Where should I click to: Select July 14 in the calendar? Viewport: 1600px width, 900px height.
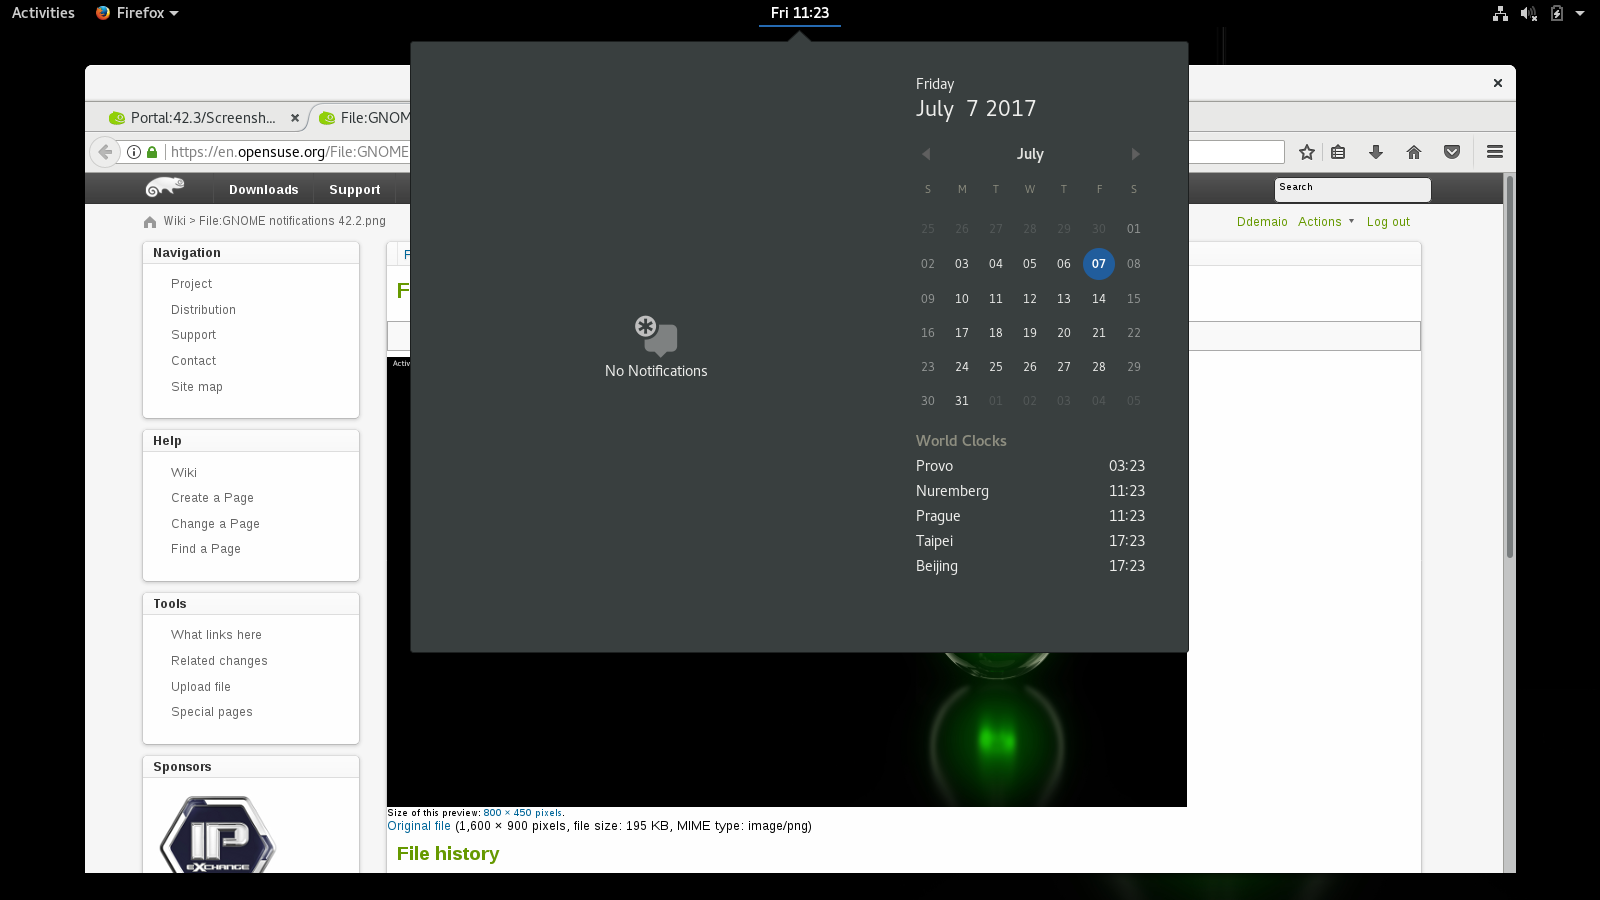[x=1098, y=299]
